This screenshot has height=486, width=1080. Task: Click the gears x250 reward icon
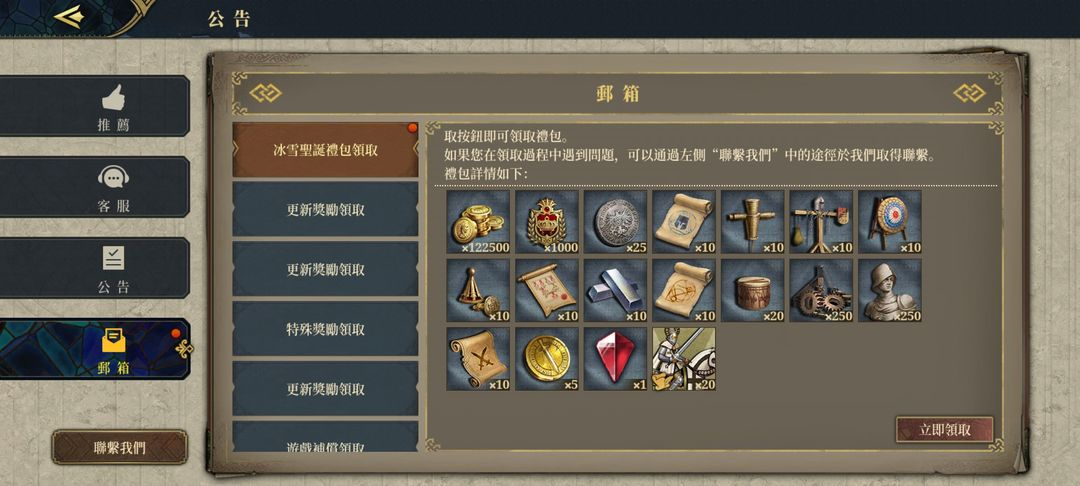(x=821, y=290)
